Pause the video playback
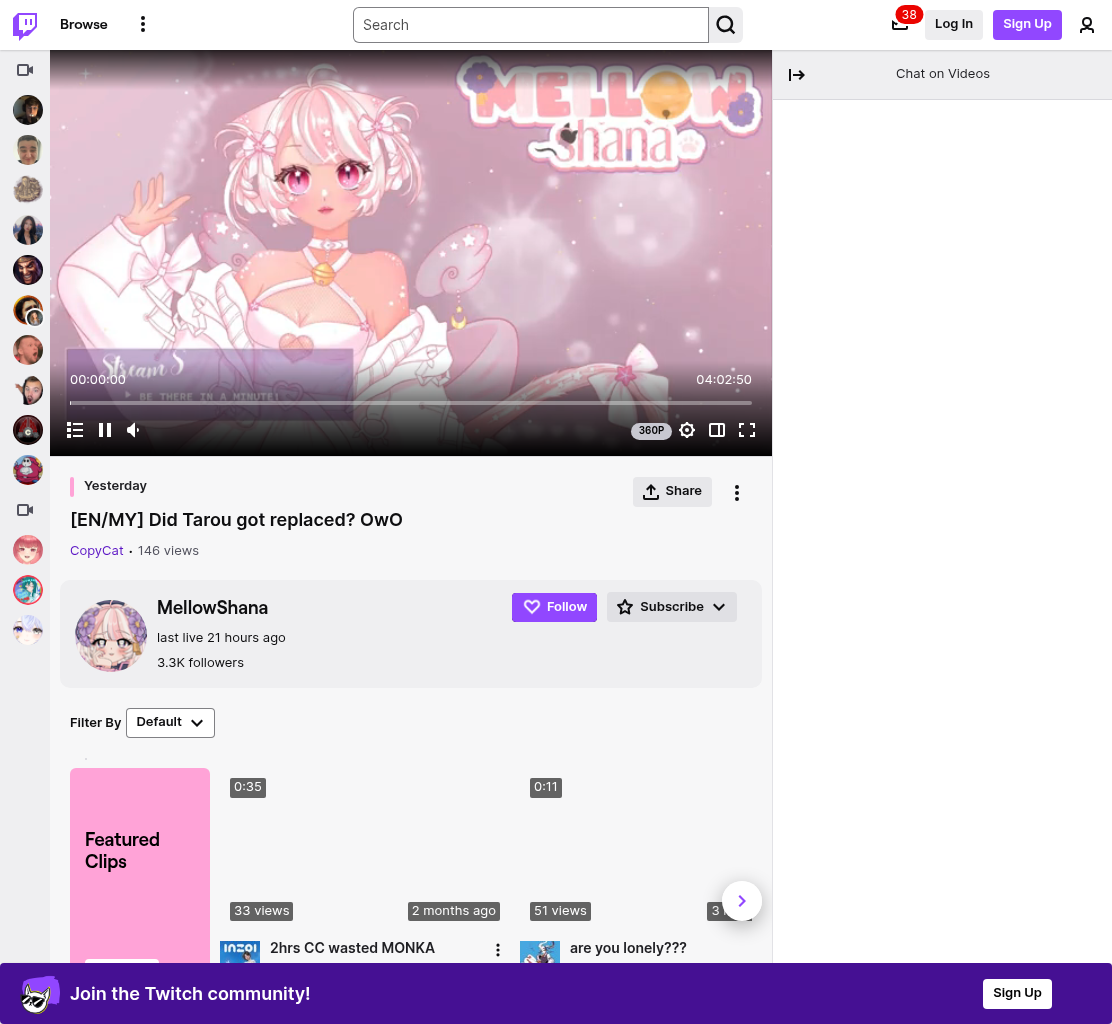The height and width of the screenshot is (1024, 1112). point(105,430)
